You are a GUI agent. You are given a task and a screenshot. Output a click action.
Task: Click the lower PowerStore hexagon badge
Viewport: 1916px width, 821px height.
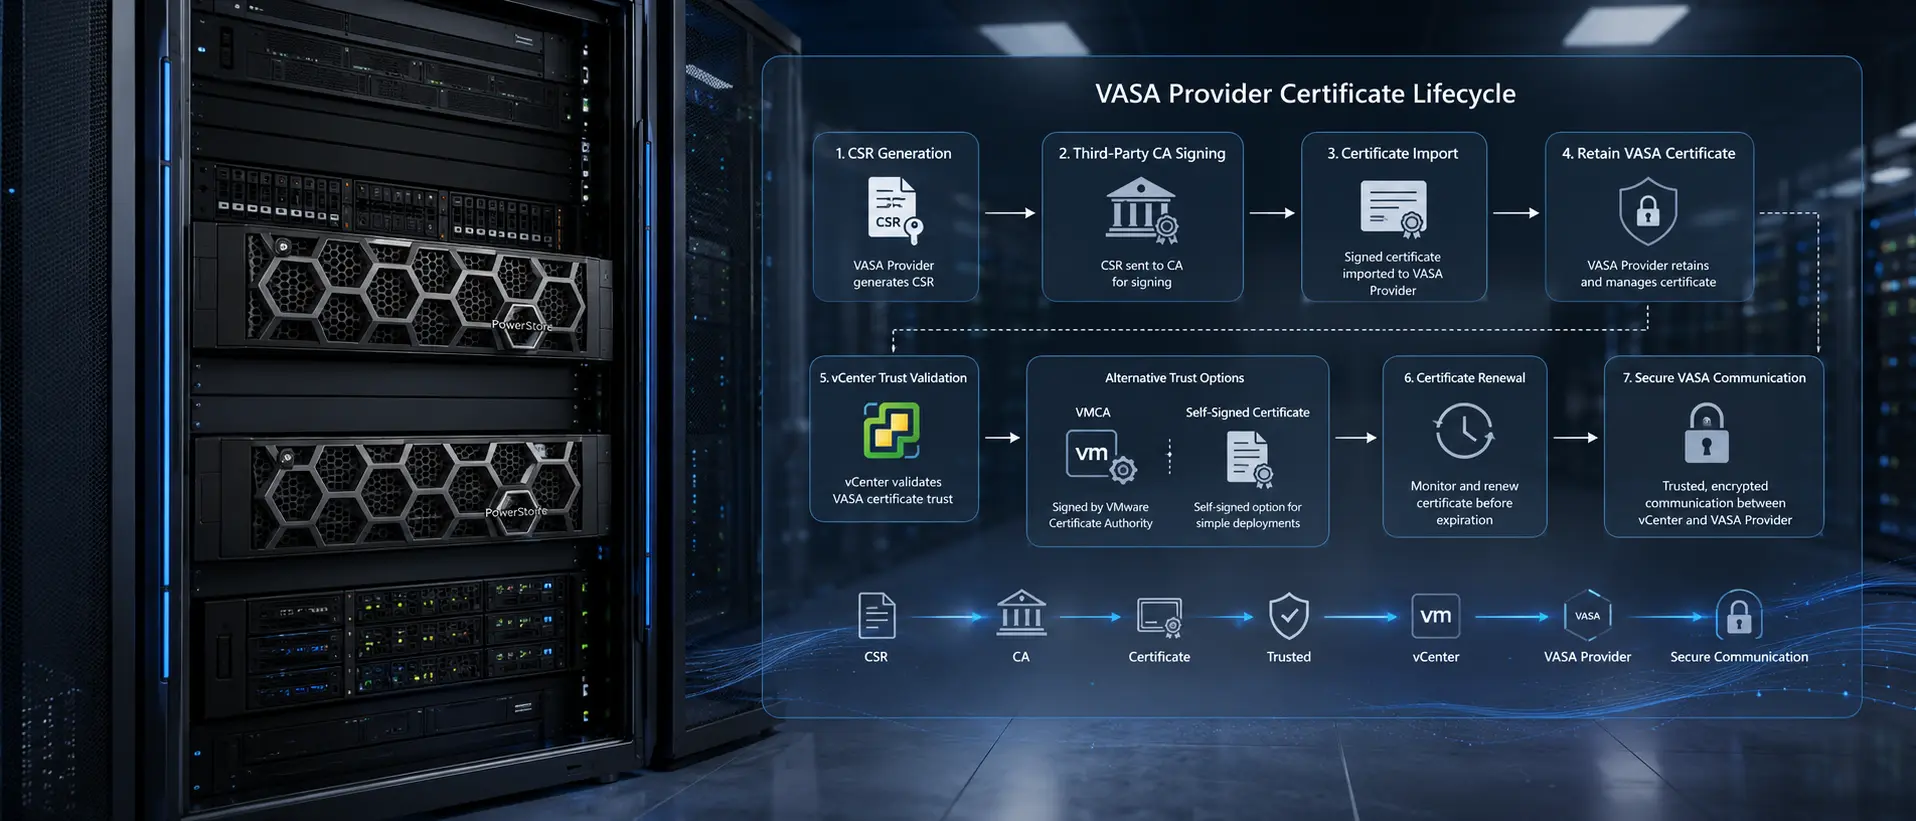pyautogui.click(x=518, y=512)
